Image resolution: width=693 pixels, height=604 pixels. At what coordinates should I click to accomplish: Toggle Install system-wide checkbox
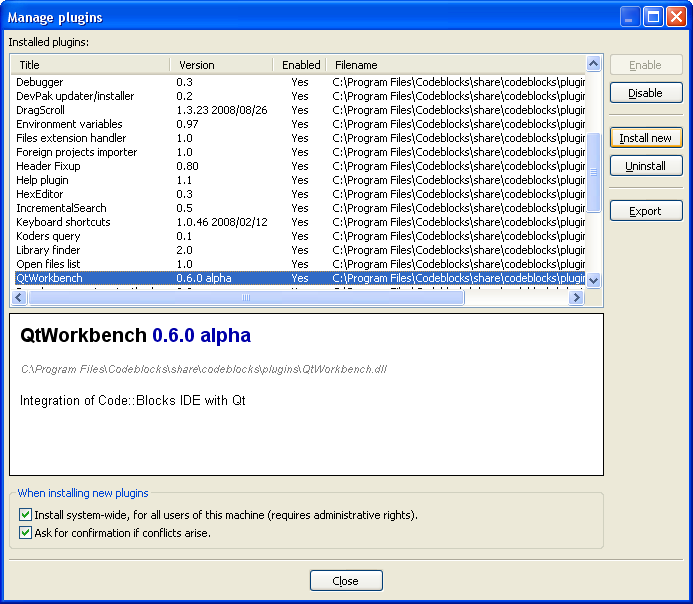coord(26,515)
